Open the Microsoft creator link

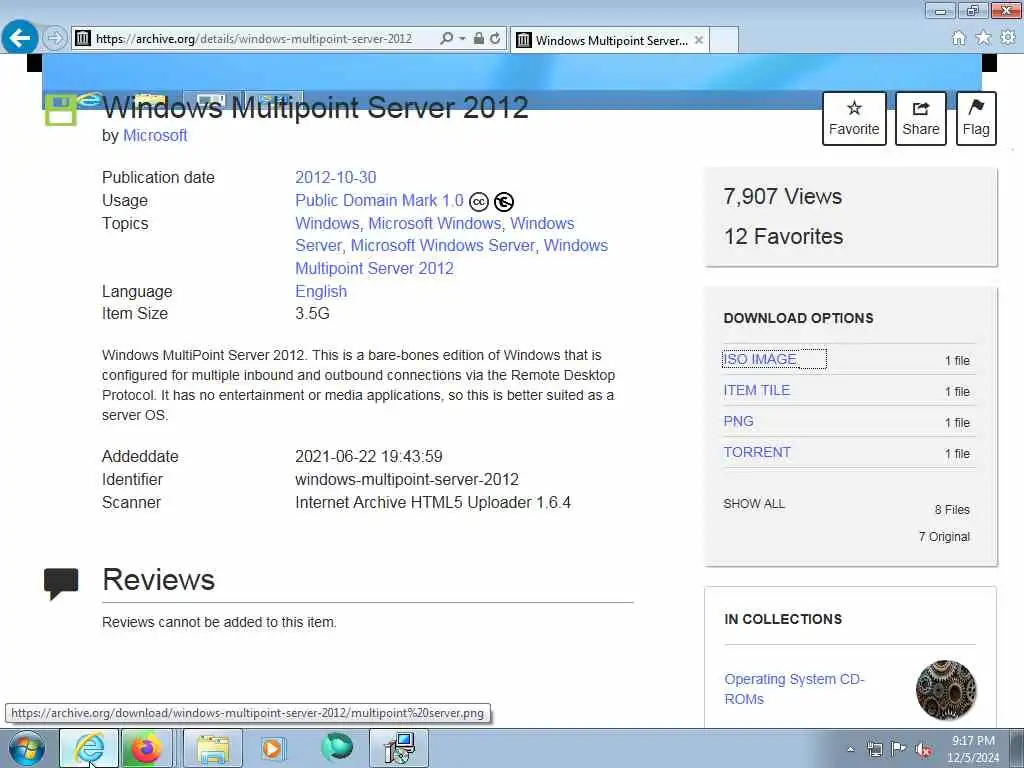(155, 135)
